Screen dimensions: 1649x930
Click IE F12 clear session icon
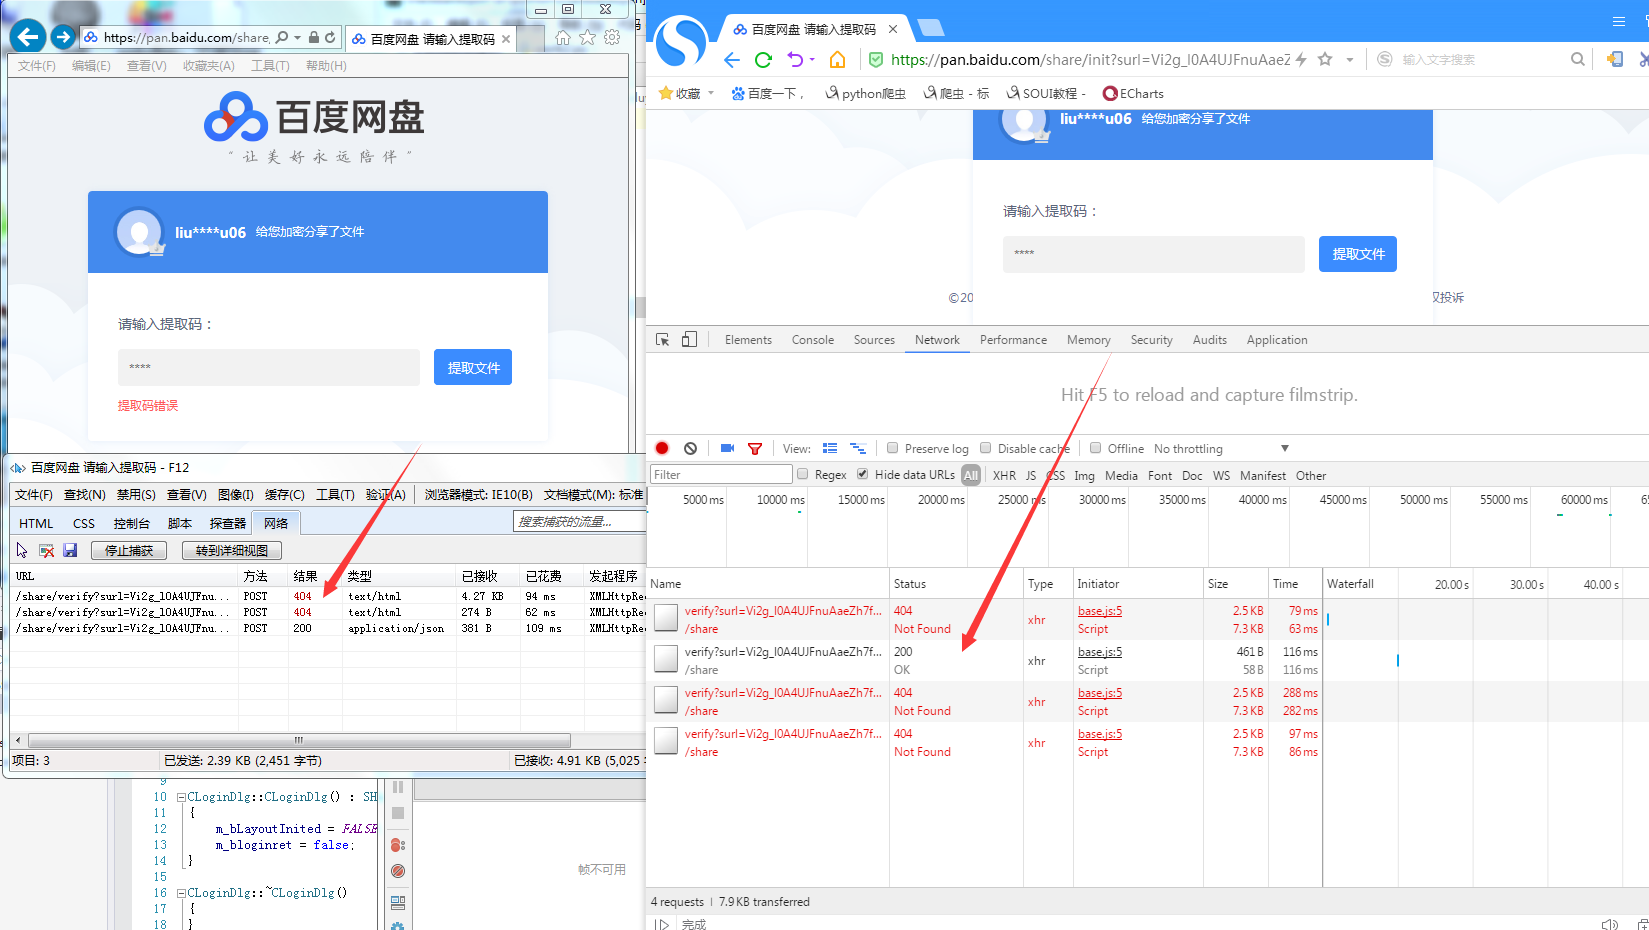tap(46, 550)
